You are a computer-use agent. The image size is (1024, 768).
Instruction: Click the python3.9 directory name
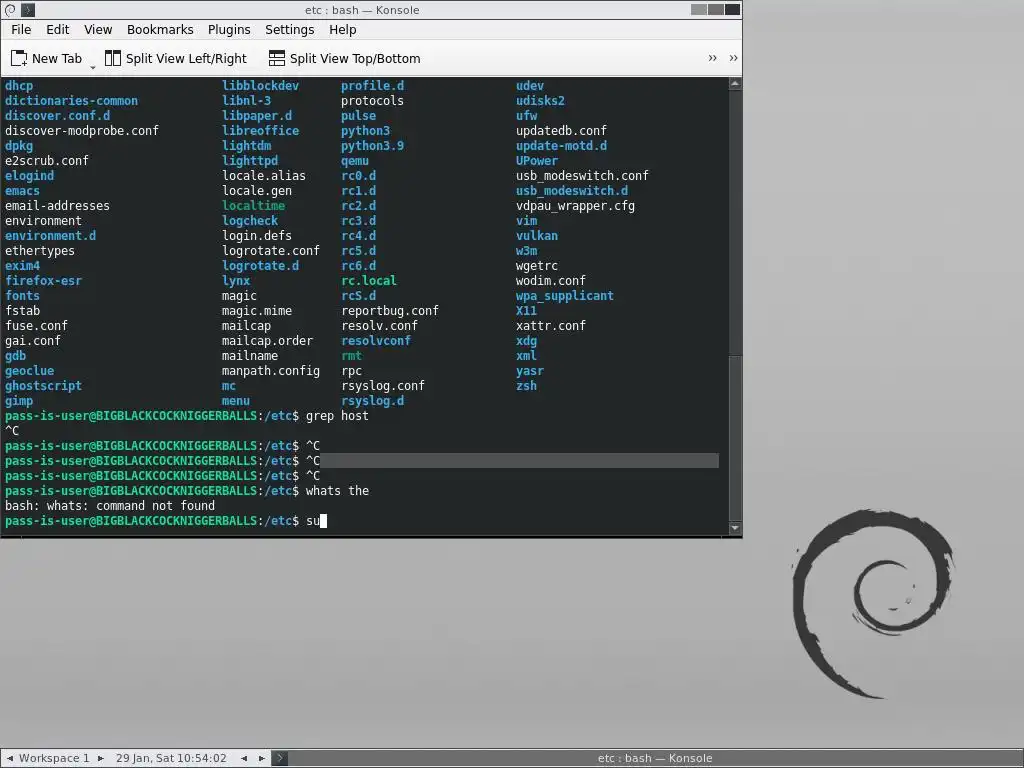tap(372, 146)
